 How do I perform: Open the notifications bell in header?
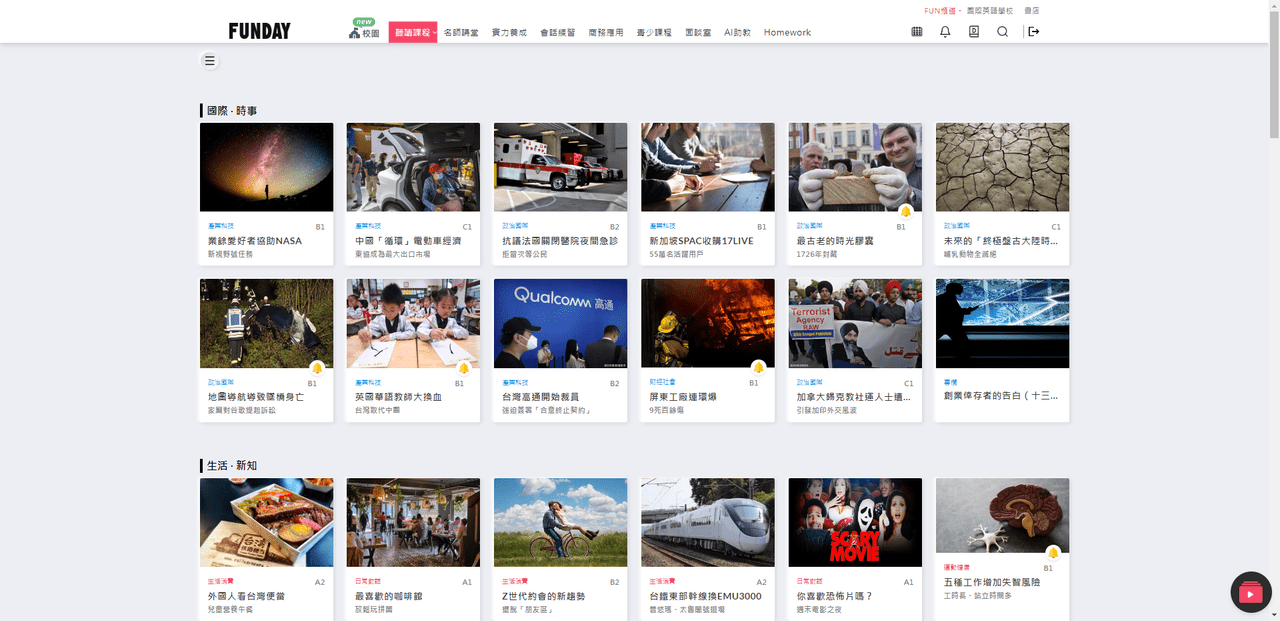point(945,32)
